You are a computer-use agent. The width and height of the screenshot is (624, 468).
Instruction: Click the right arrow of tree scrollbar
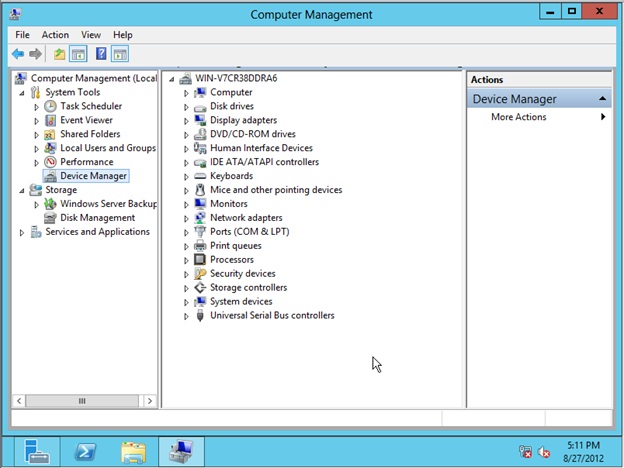pos(150,401)
